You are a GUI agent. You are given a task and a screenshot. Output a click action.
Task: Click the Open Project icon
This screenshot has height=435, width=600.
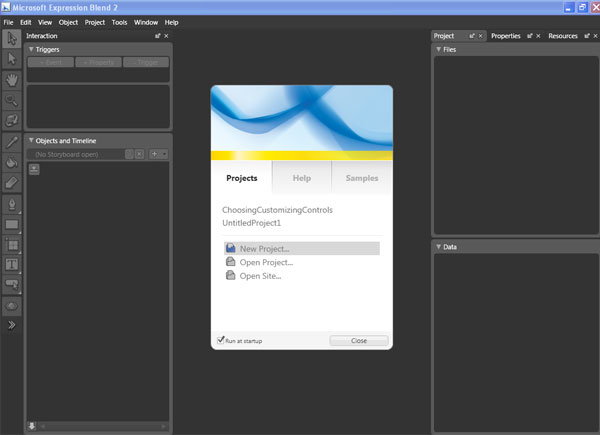pos(231,262)
